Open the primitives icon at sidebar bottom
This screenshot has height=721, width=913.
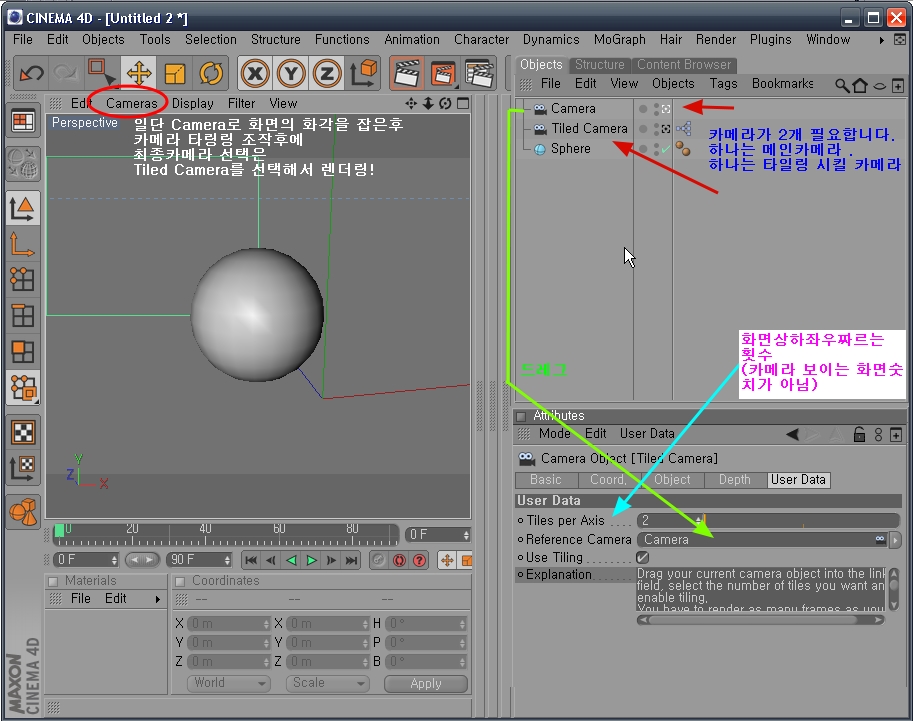click(x=23, y=512)
